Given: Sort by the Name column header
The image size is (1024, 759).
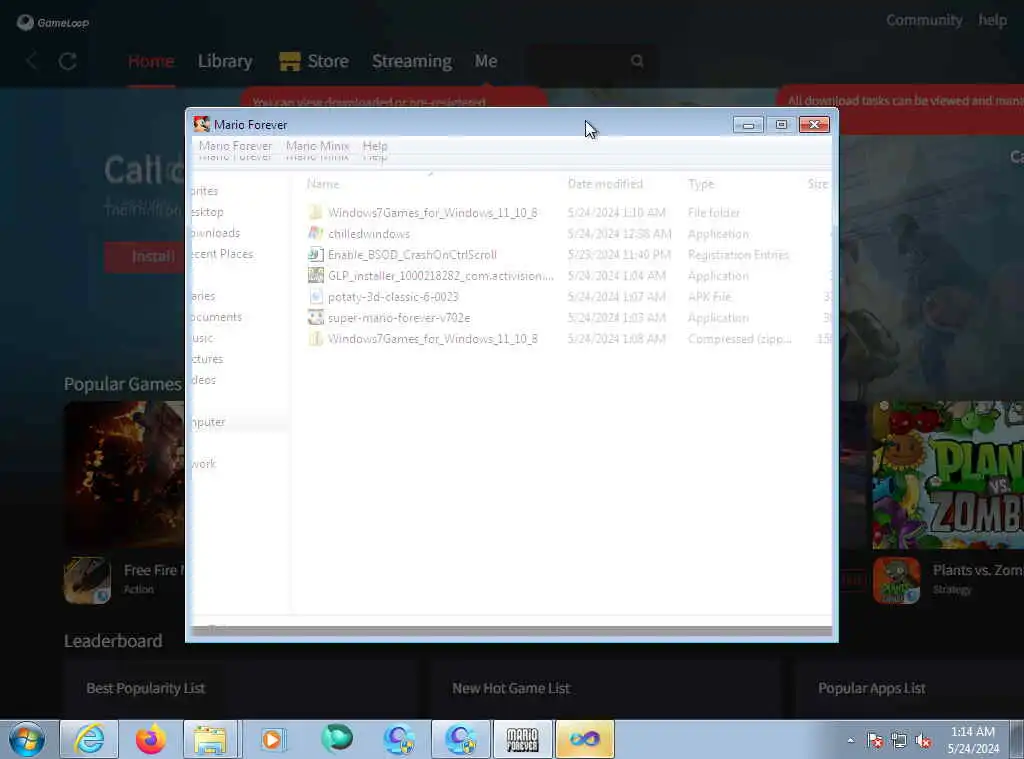Looking at the screenshot, I should (x=323, y=184).
